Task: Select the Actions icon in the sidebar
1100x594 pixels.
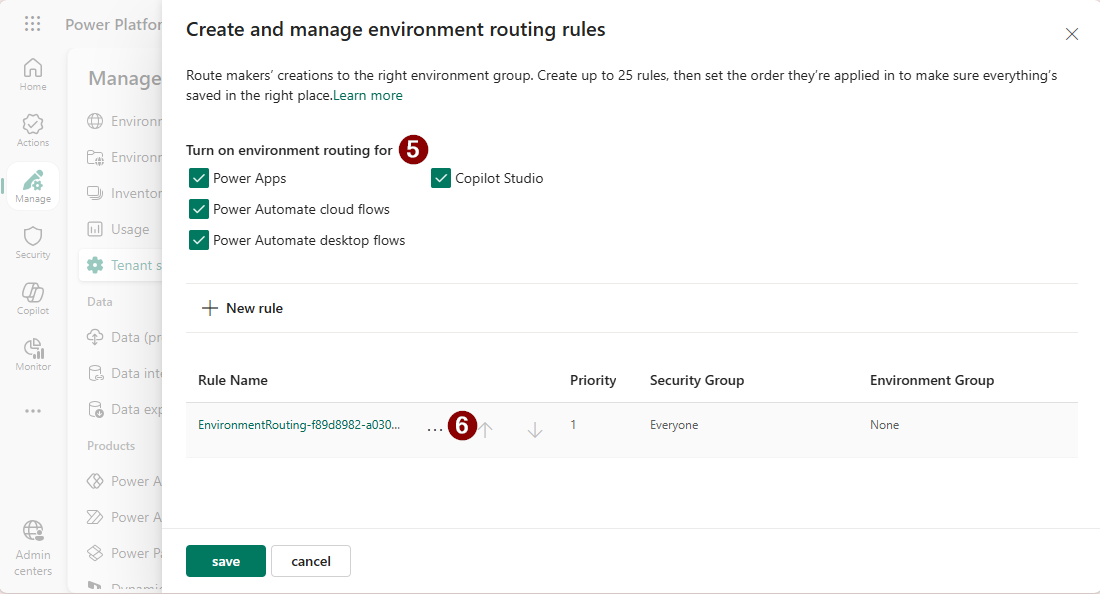Action: [32, 128]
